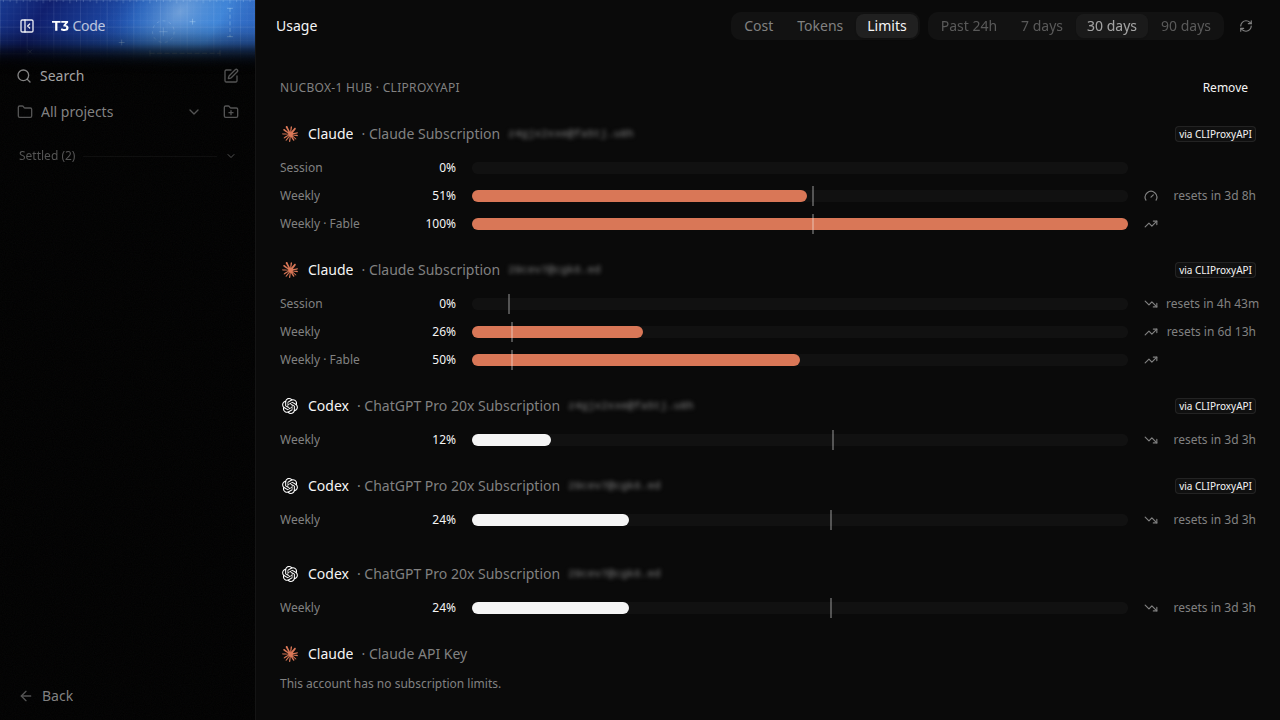Viewport: 1280px width, 720px height.
Task: Toggle the sidebar collapse icon
Action: pos(27,26)
